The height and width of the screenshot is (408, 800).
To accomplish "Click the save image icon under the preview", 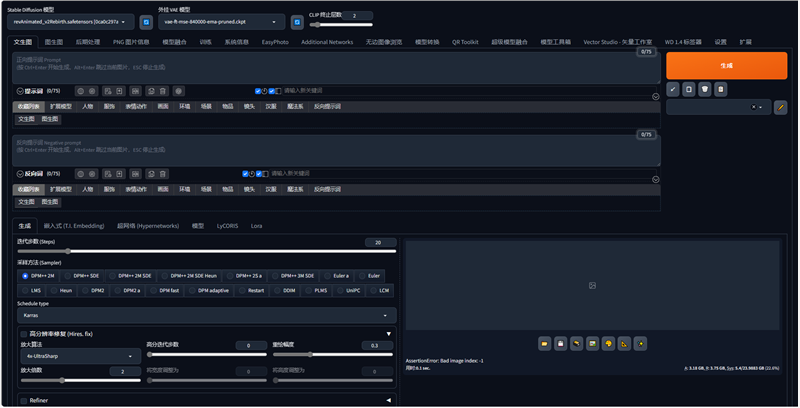I will (x=561, y=343).
